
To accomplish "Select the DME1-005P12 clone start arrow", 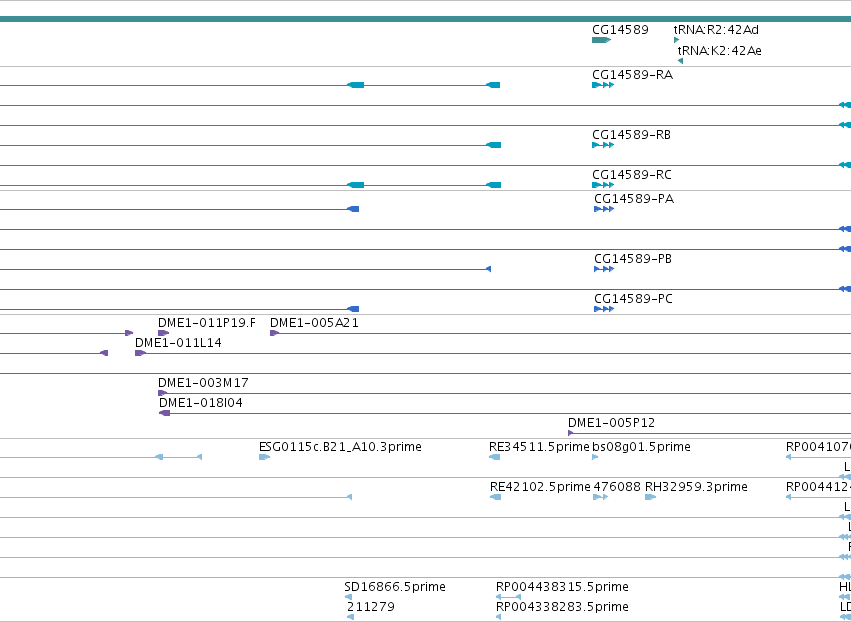I will pyautogui.click(x=570, y=433).
